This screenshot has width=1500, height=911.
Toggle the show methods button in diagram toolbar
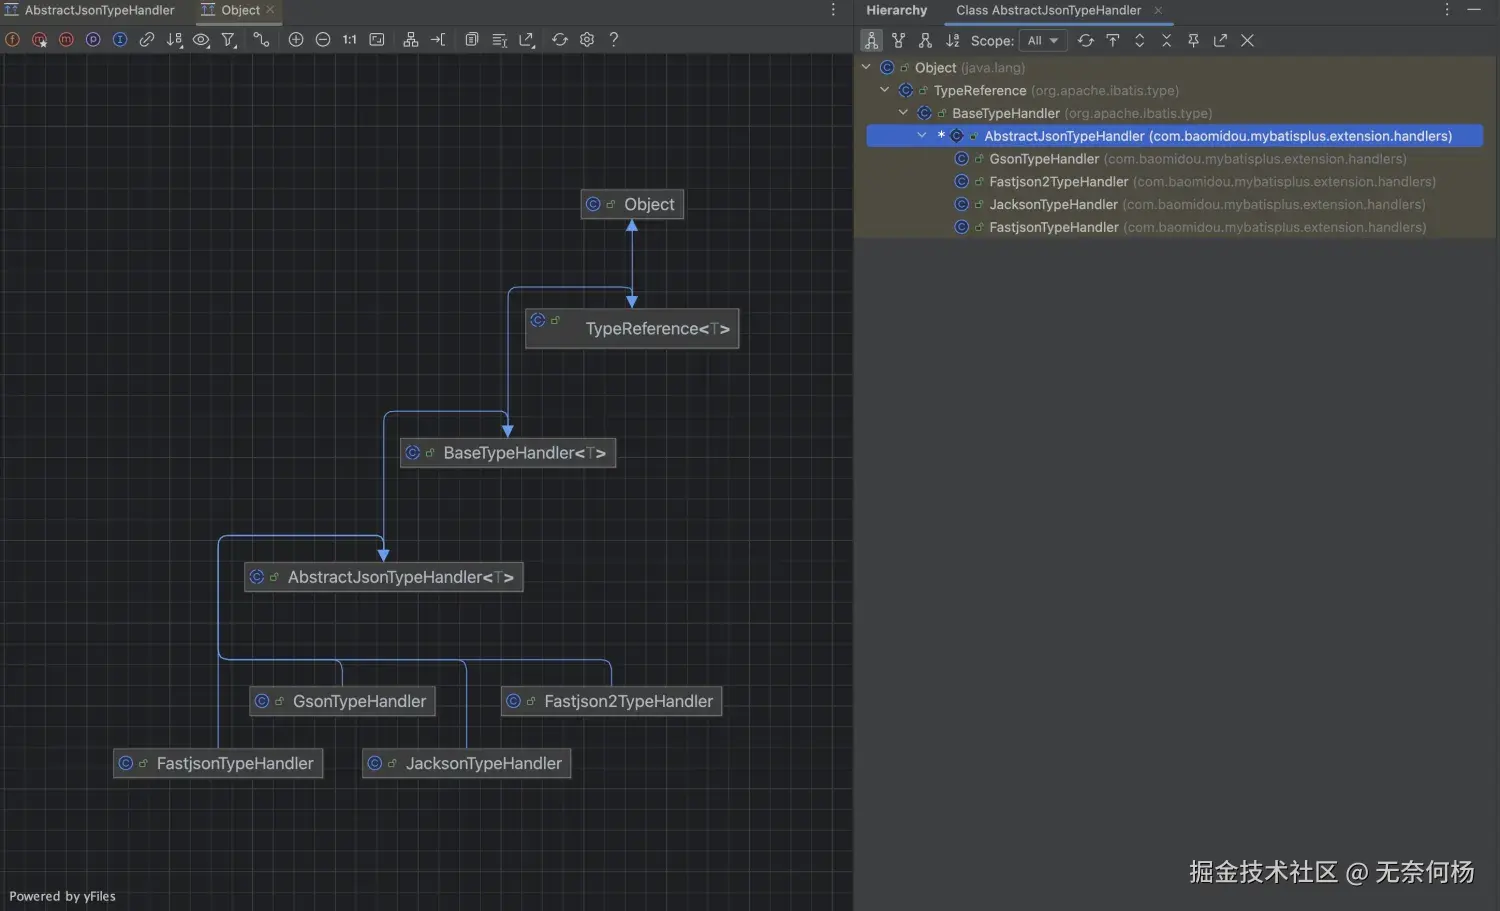coord(66,40)
